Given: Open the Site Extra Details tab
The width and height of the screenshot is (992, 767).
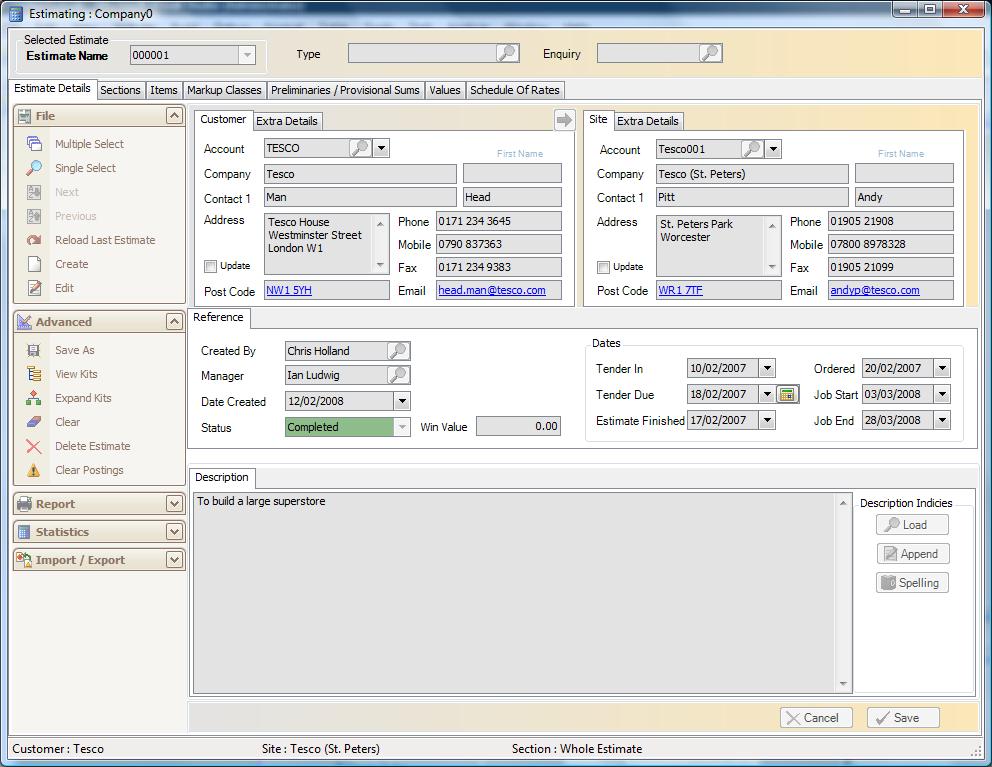Looking at the screenshot, I should (x=649, y=121).
